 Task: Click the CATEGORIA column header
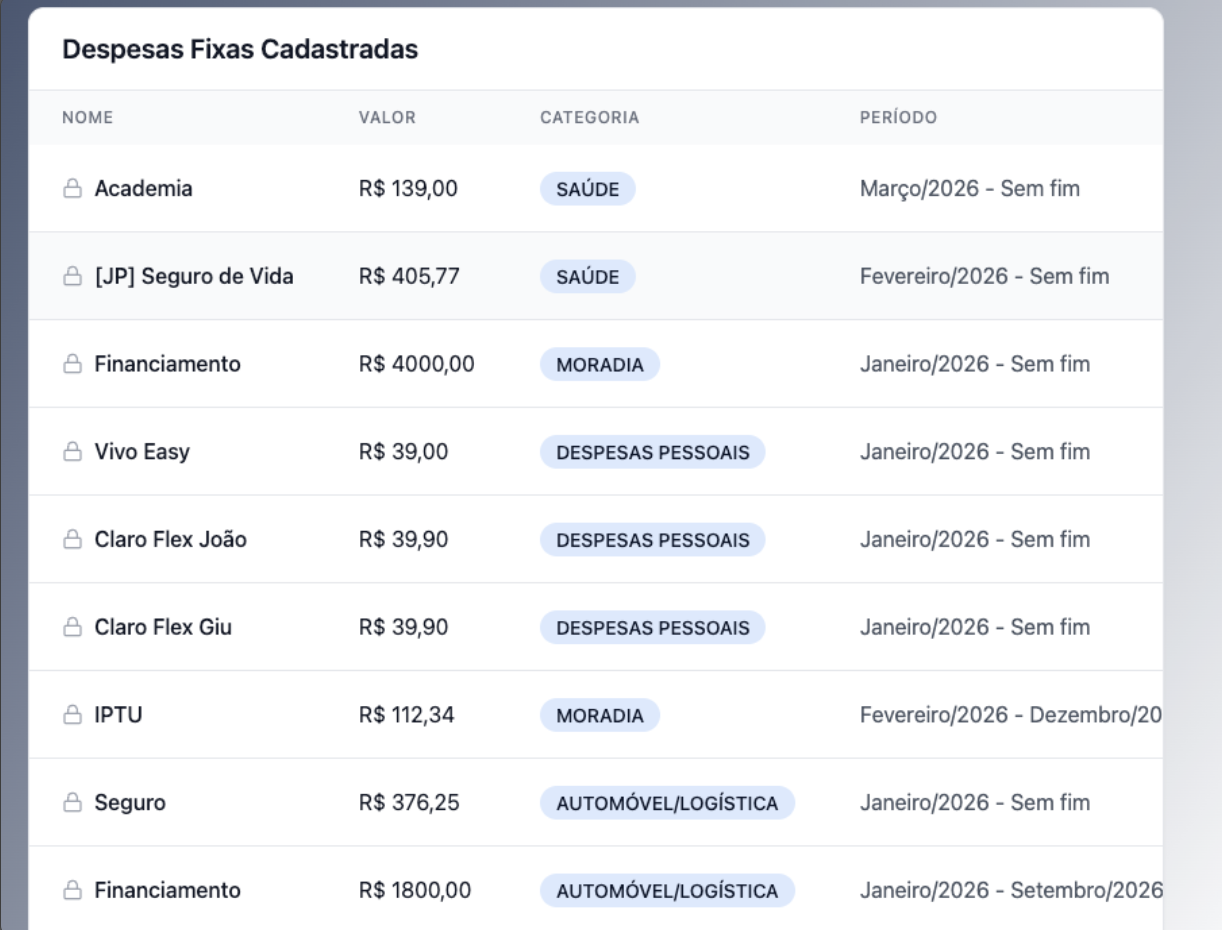point(589,118)
